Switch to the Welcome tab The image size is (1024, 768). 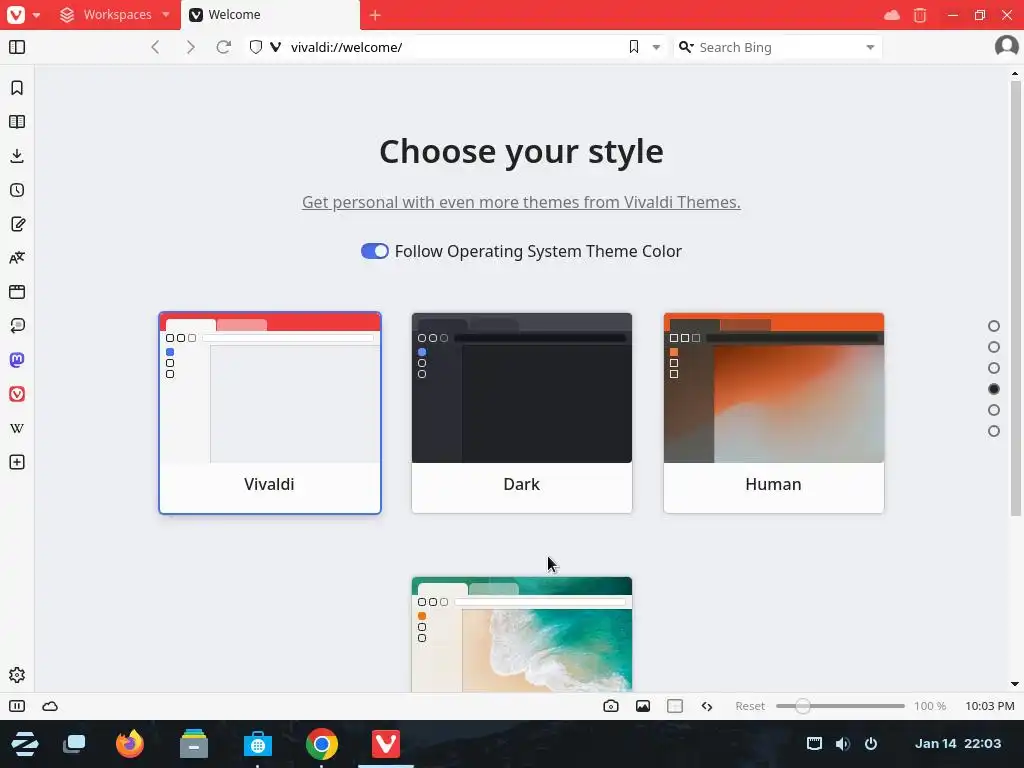pos(270,15)
